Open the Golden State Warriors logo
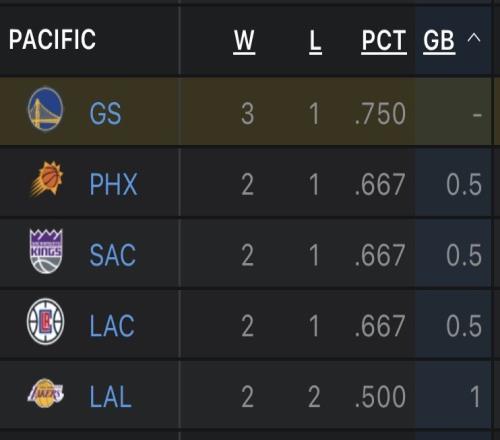This screenshot has width=500, height=440. point(45,109)
